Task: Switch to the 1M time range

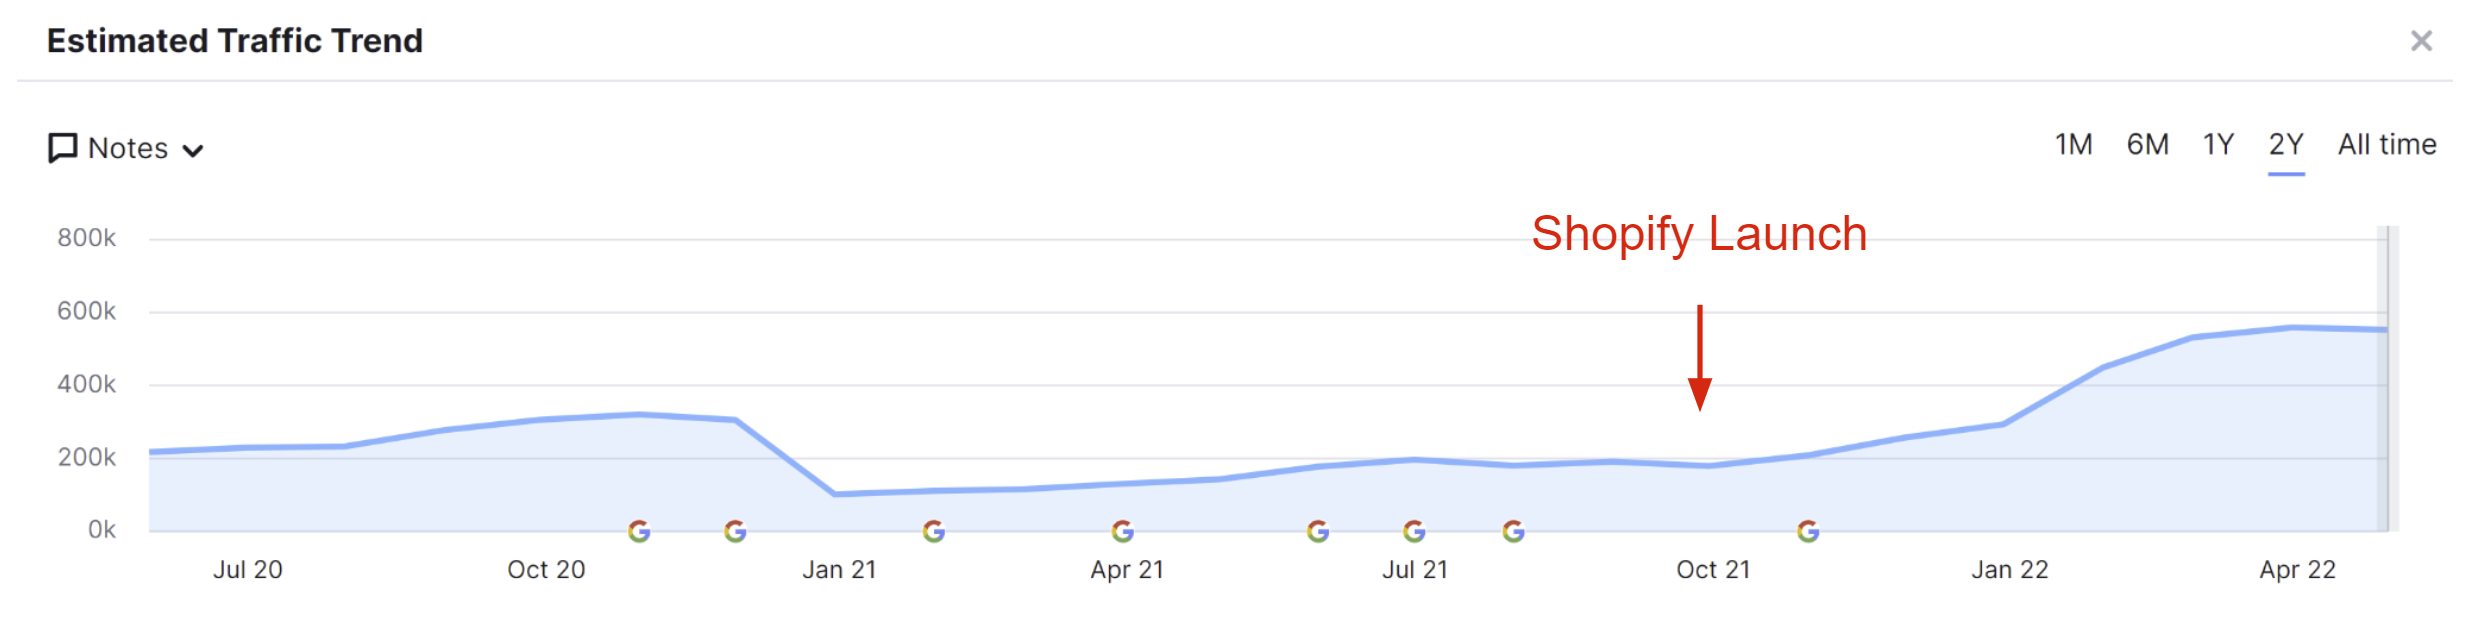Action: click(2073, 145)
